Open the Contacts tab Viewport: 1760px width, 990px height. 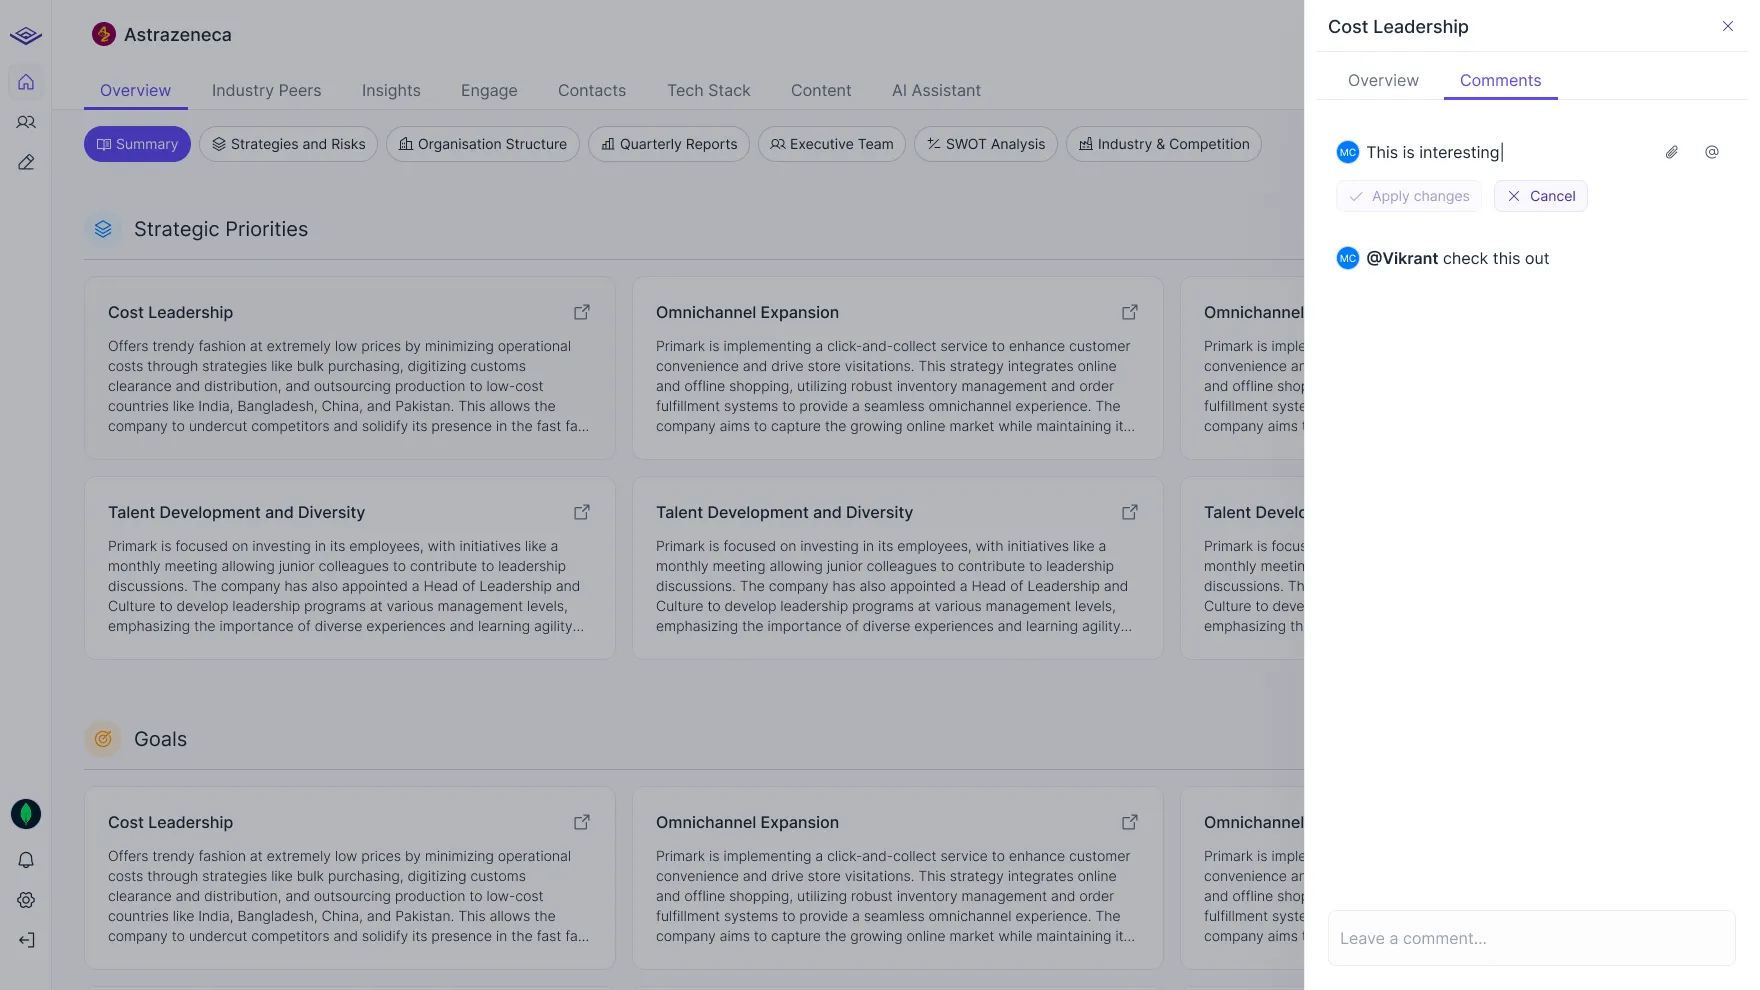click(592, 90)
